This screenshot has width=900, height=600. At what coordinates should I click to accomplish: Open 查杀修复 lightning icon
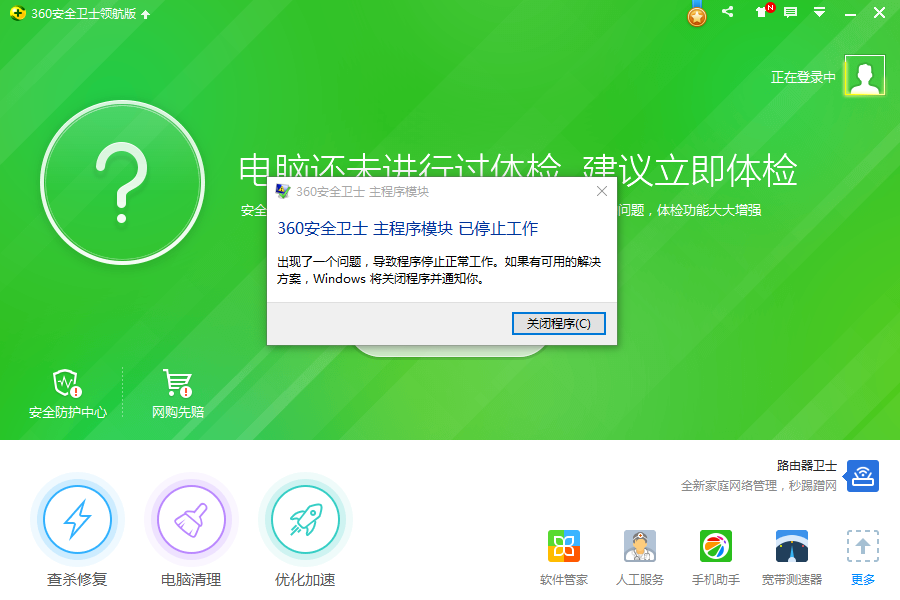click(x=77, y=519)
